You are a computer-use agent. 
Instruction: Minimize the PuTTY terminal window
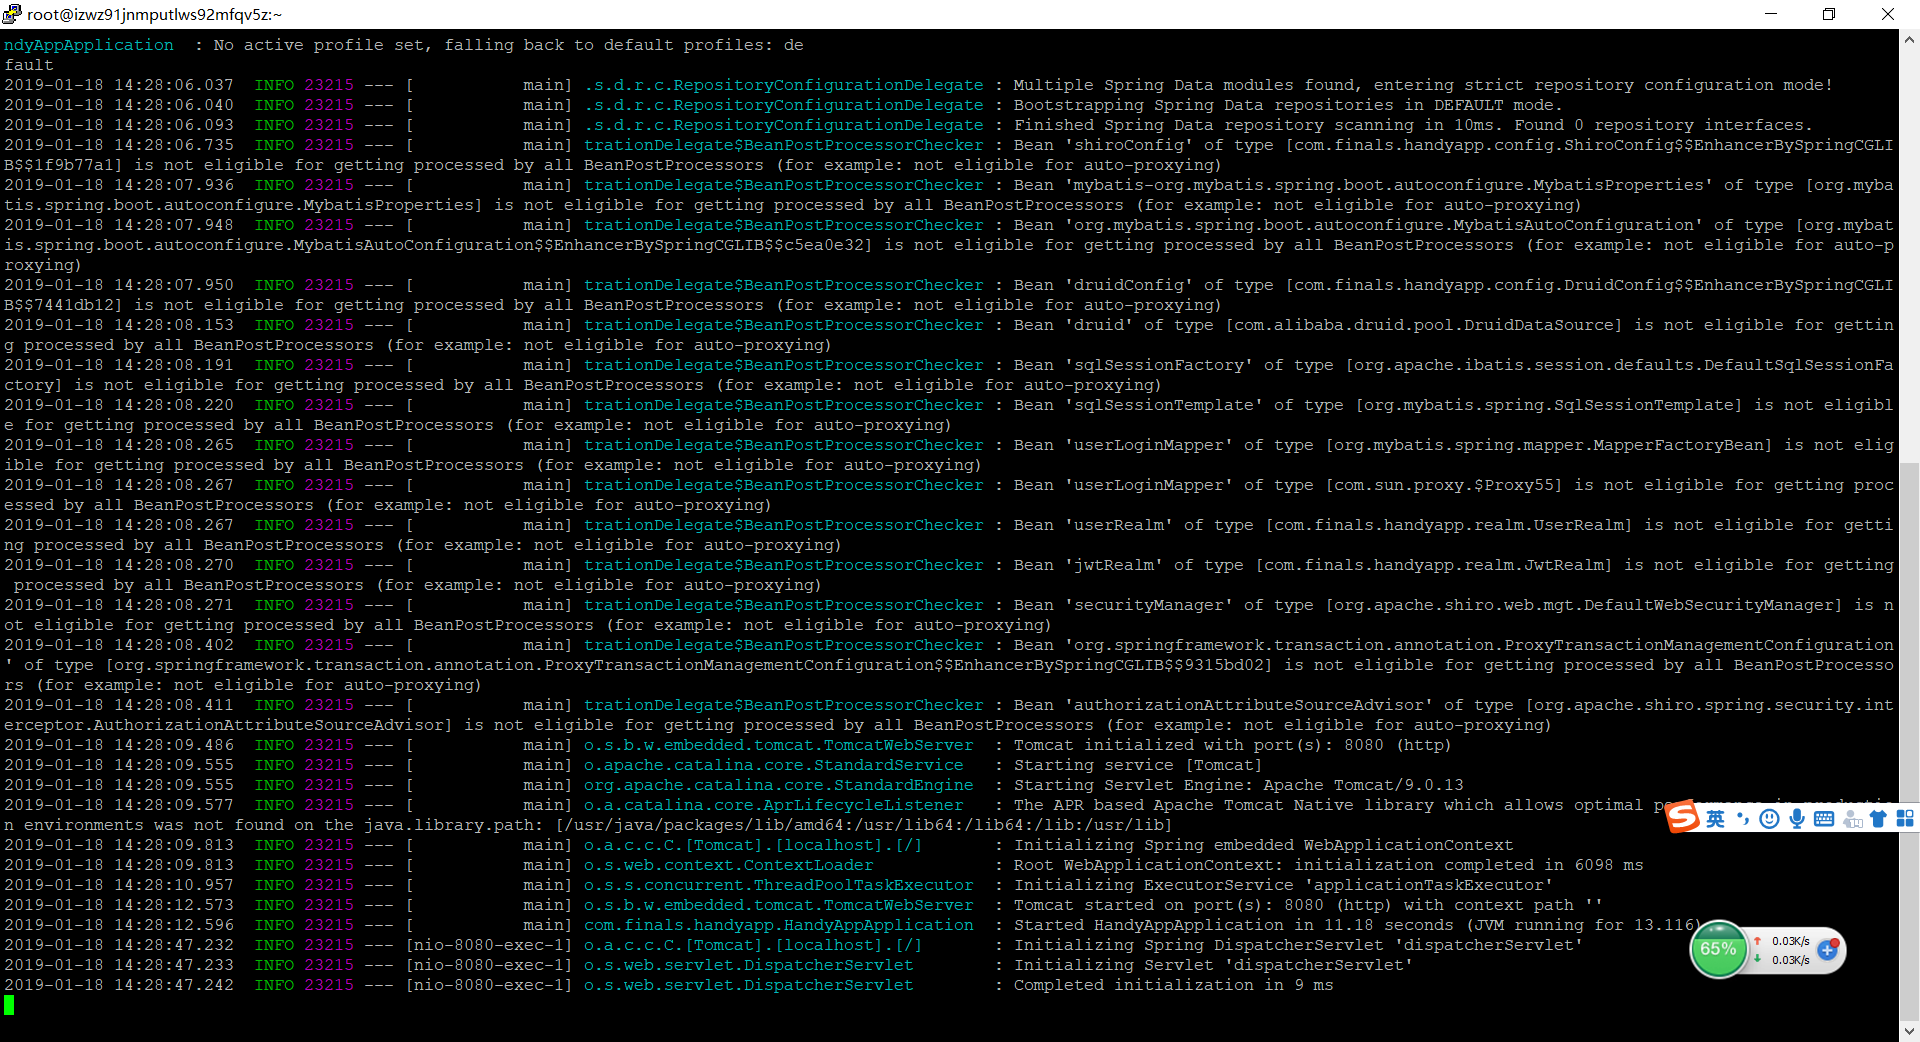1771,14
